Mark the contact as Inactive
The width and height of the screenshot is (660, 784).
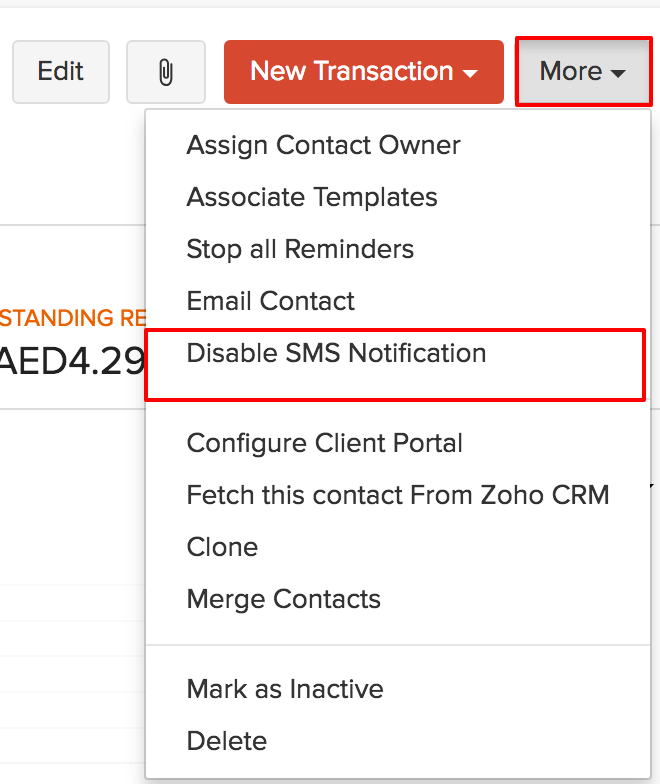[x=284, y=689]
